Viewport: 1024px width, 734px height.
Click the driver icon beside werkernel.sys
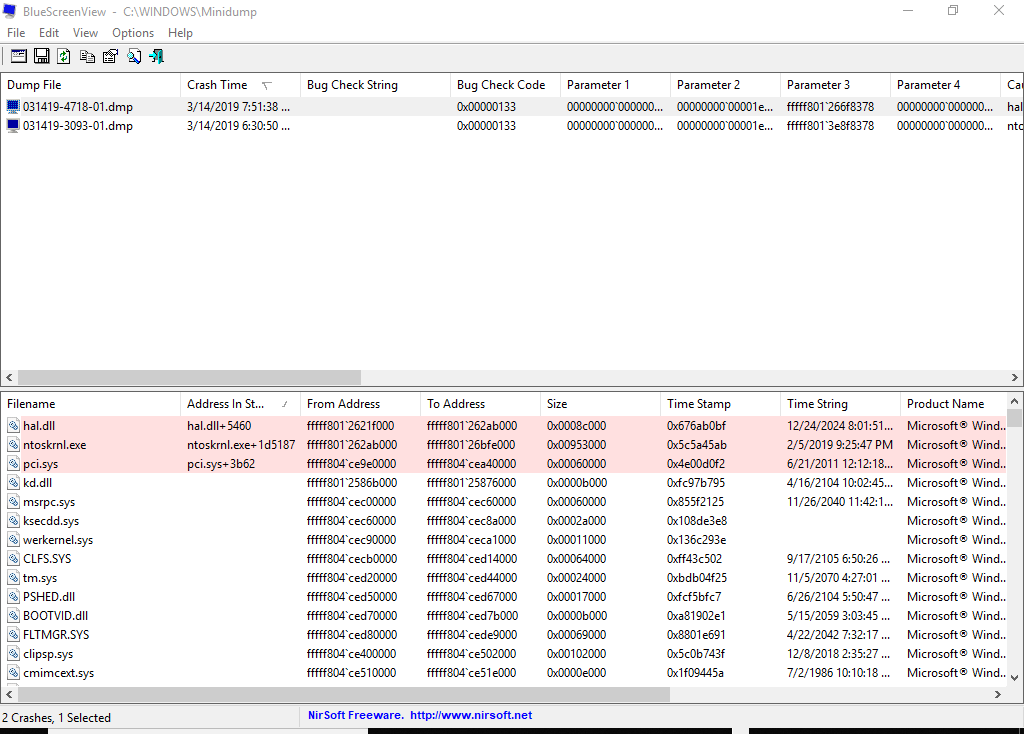(13, 539)
